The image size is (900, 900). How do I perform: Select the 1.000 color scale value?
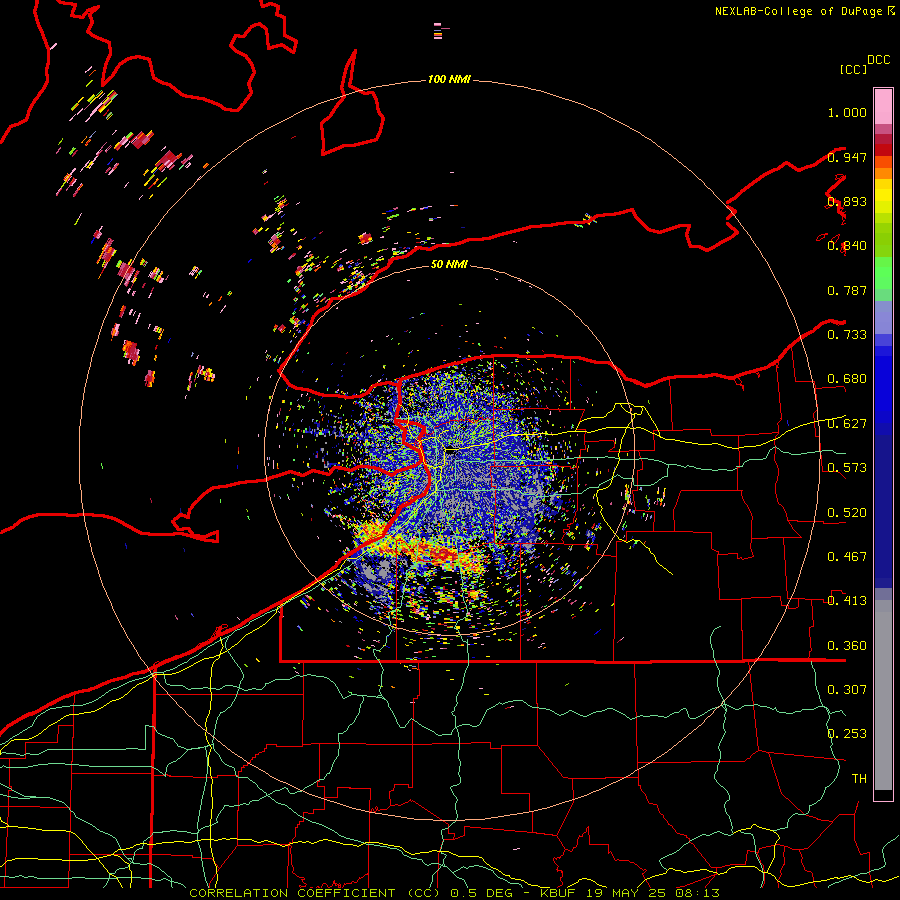[847, 112]
